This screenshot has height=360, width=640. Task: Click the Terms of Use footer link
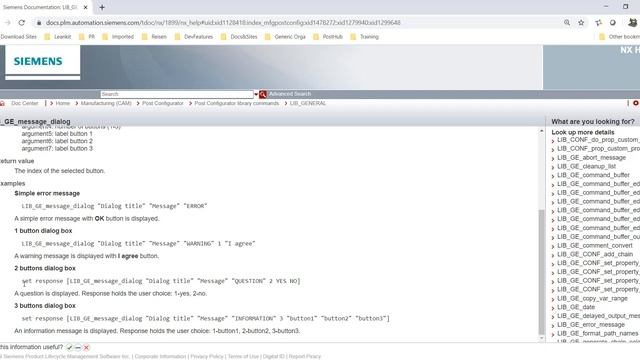(x=243, y=356)
